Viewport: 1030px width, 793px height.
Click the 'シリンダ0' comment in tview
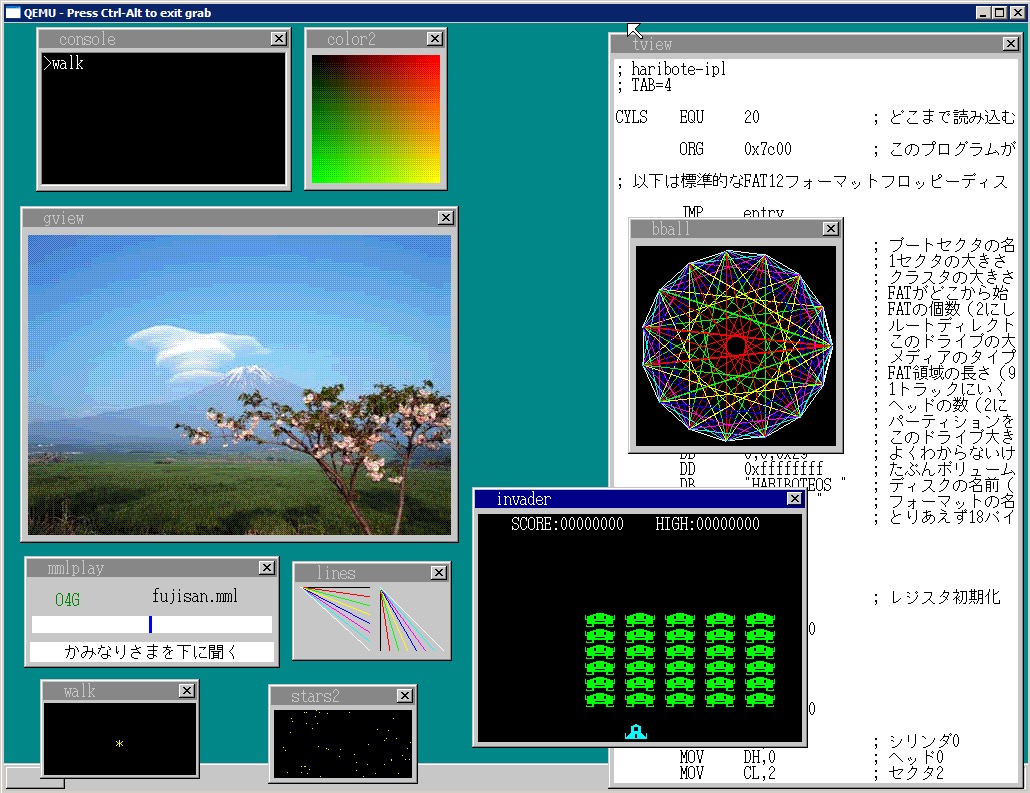click(924, 741)
